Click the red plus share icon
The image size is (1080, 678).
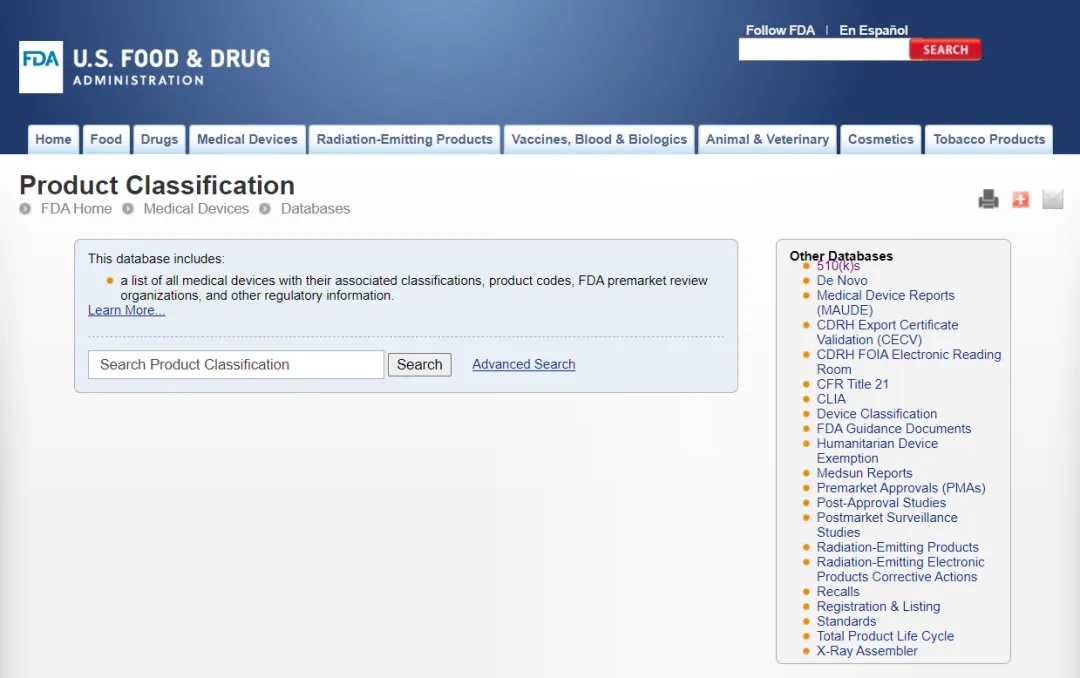(1020, 199)
